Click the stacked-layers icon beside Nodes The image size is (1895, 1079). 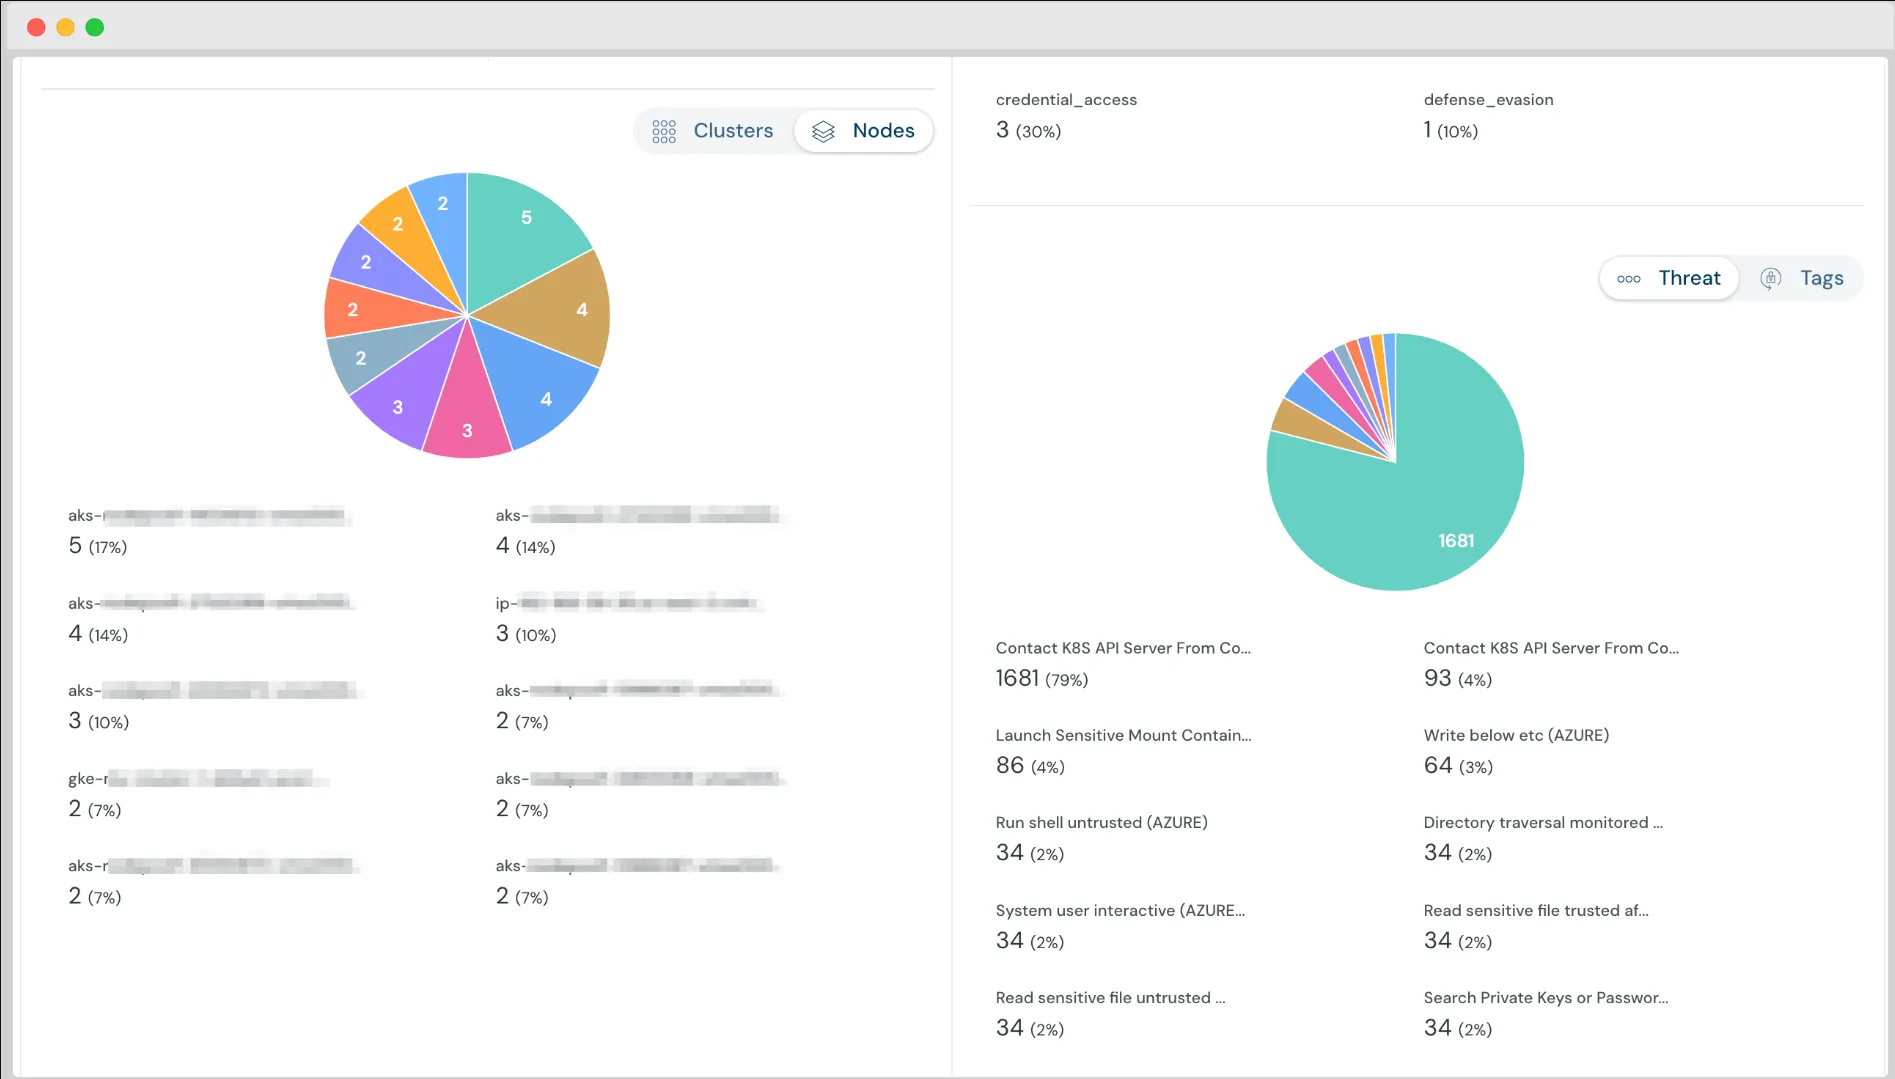pos(823,131)
